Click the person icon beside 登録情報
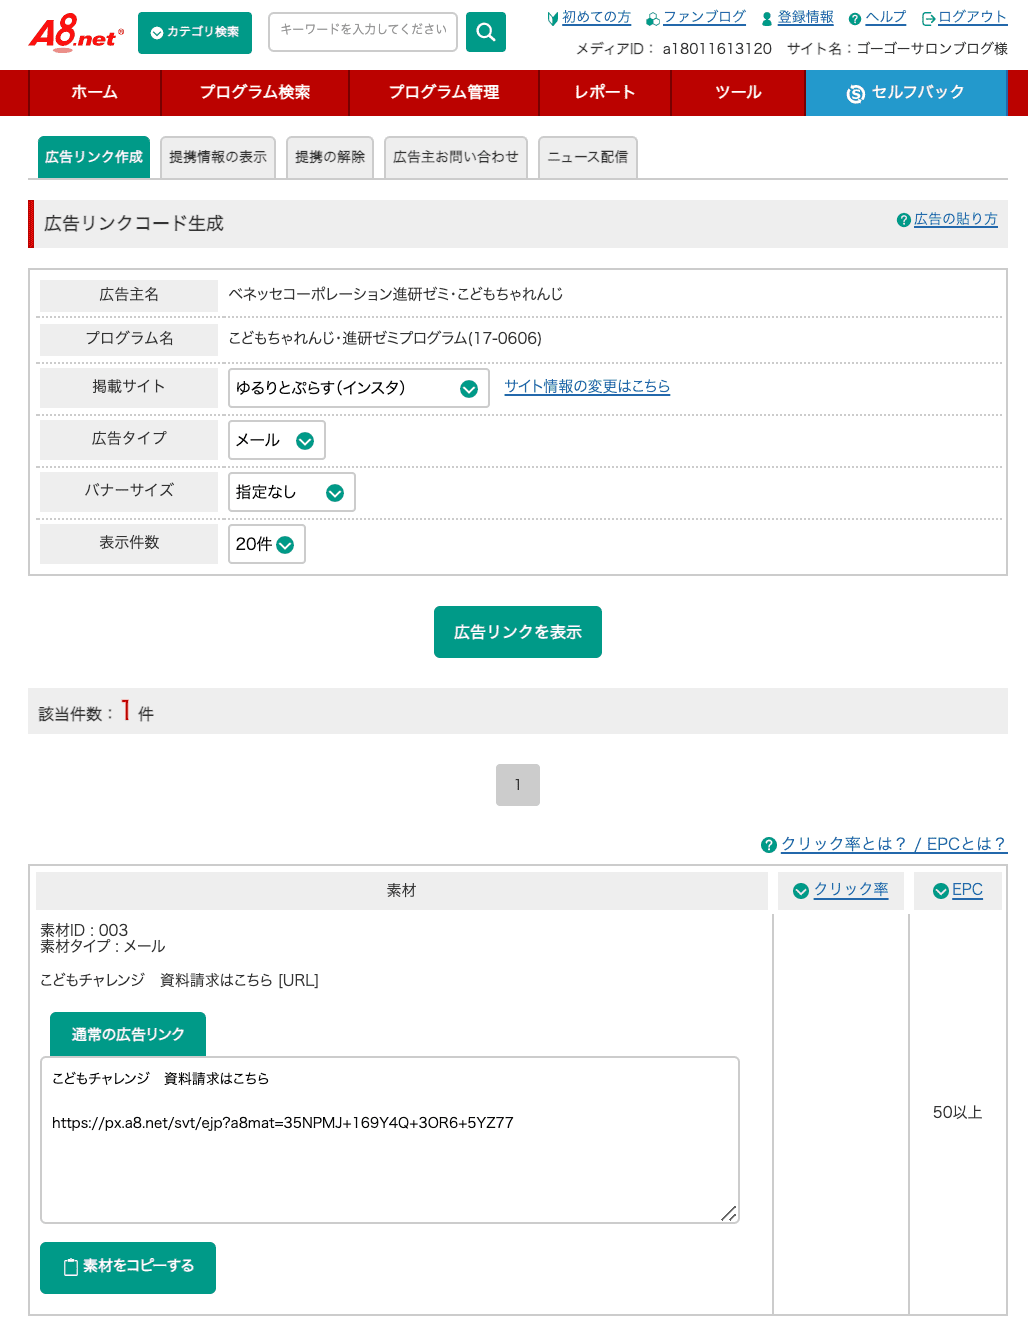 click(x=767, y=19)
